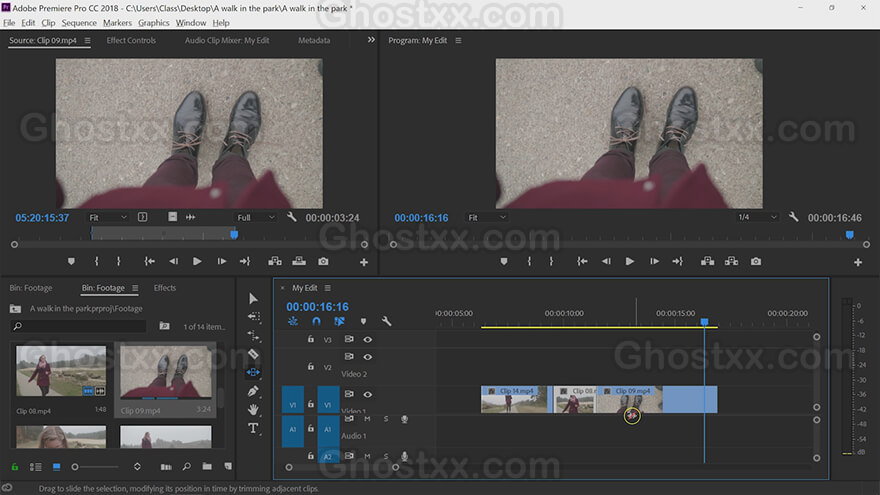This screenshot has height=495, width=880.
Task: Switch to Effects tab
Action: click(x=164, y=288)
